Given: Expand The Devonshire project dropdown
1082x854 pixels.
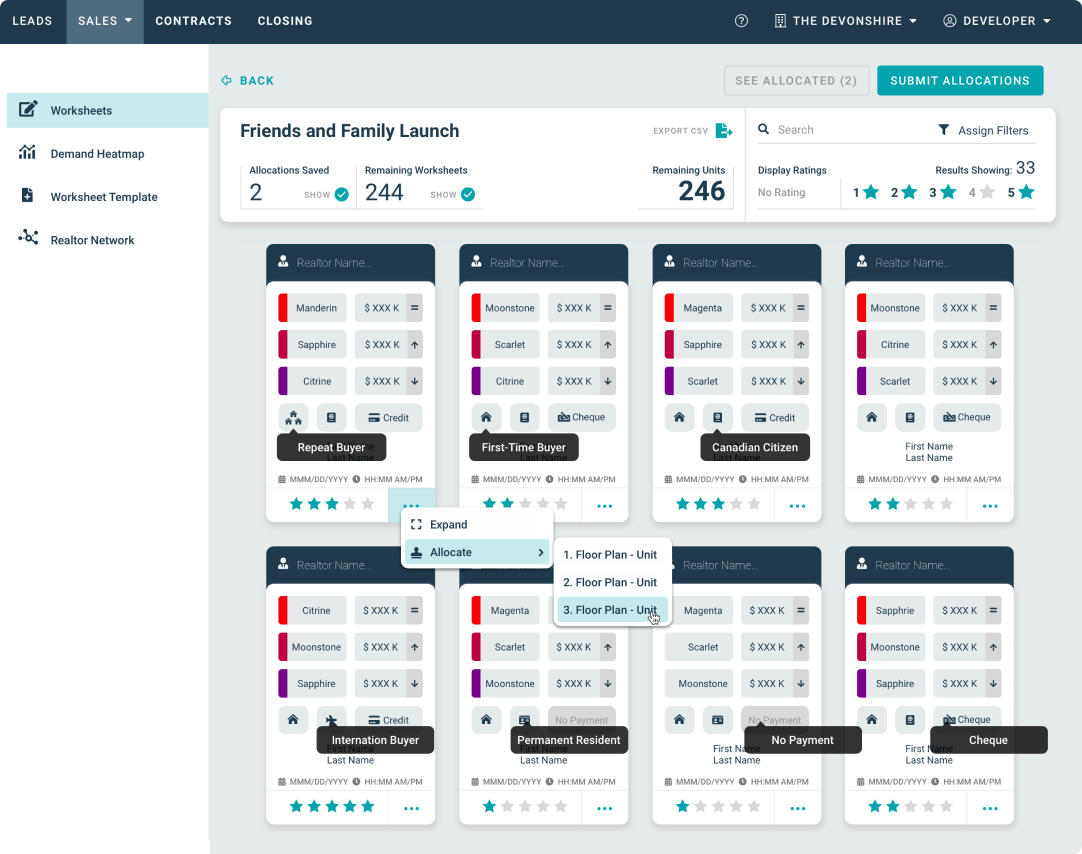Looking at the screenshot, I should tap(846, 21).
